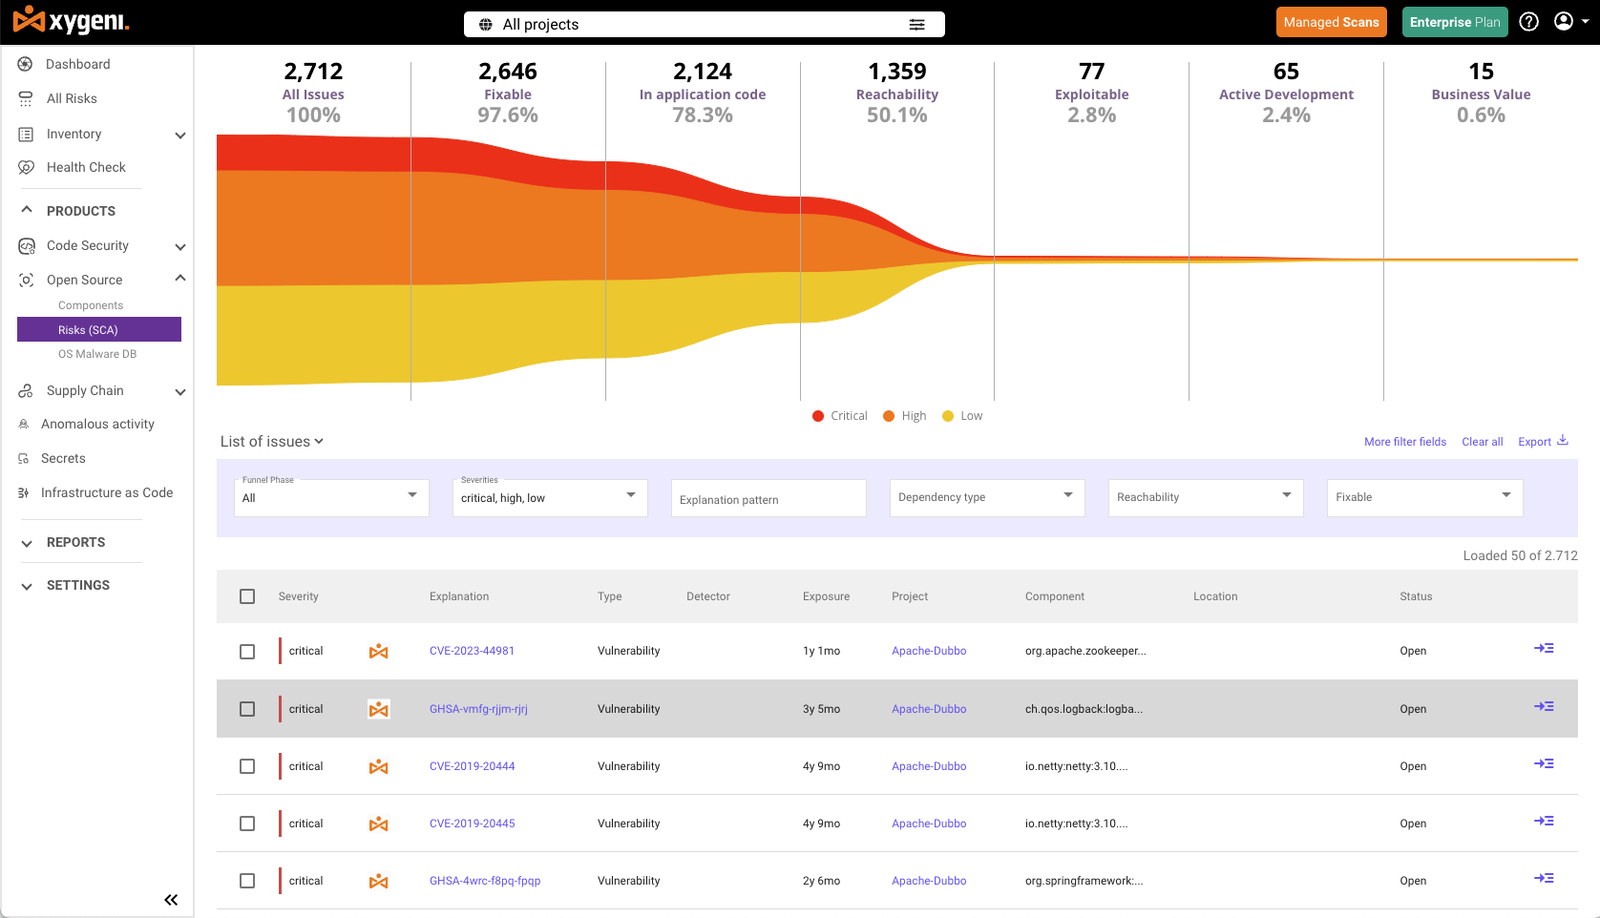Toggle High series in chart legend
Viewport: 1600px width, 918px height.
tap(904, 416)
